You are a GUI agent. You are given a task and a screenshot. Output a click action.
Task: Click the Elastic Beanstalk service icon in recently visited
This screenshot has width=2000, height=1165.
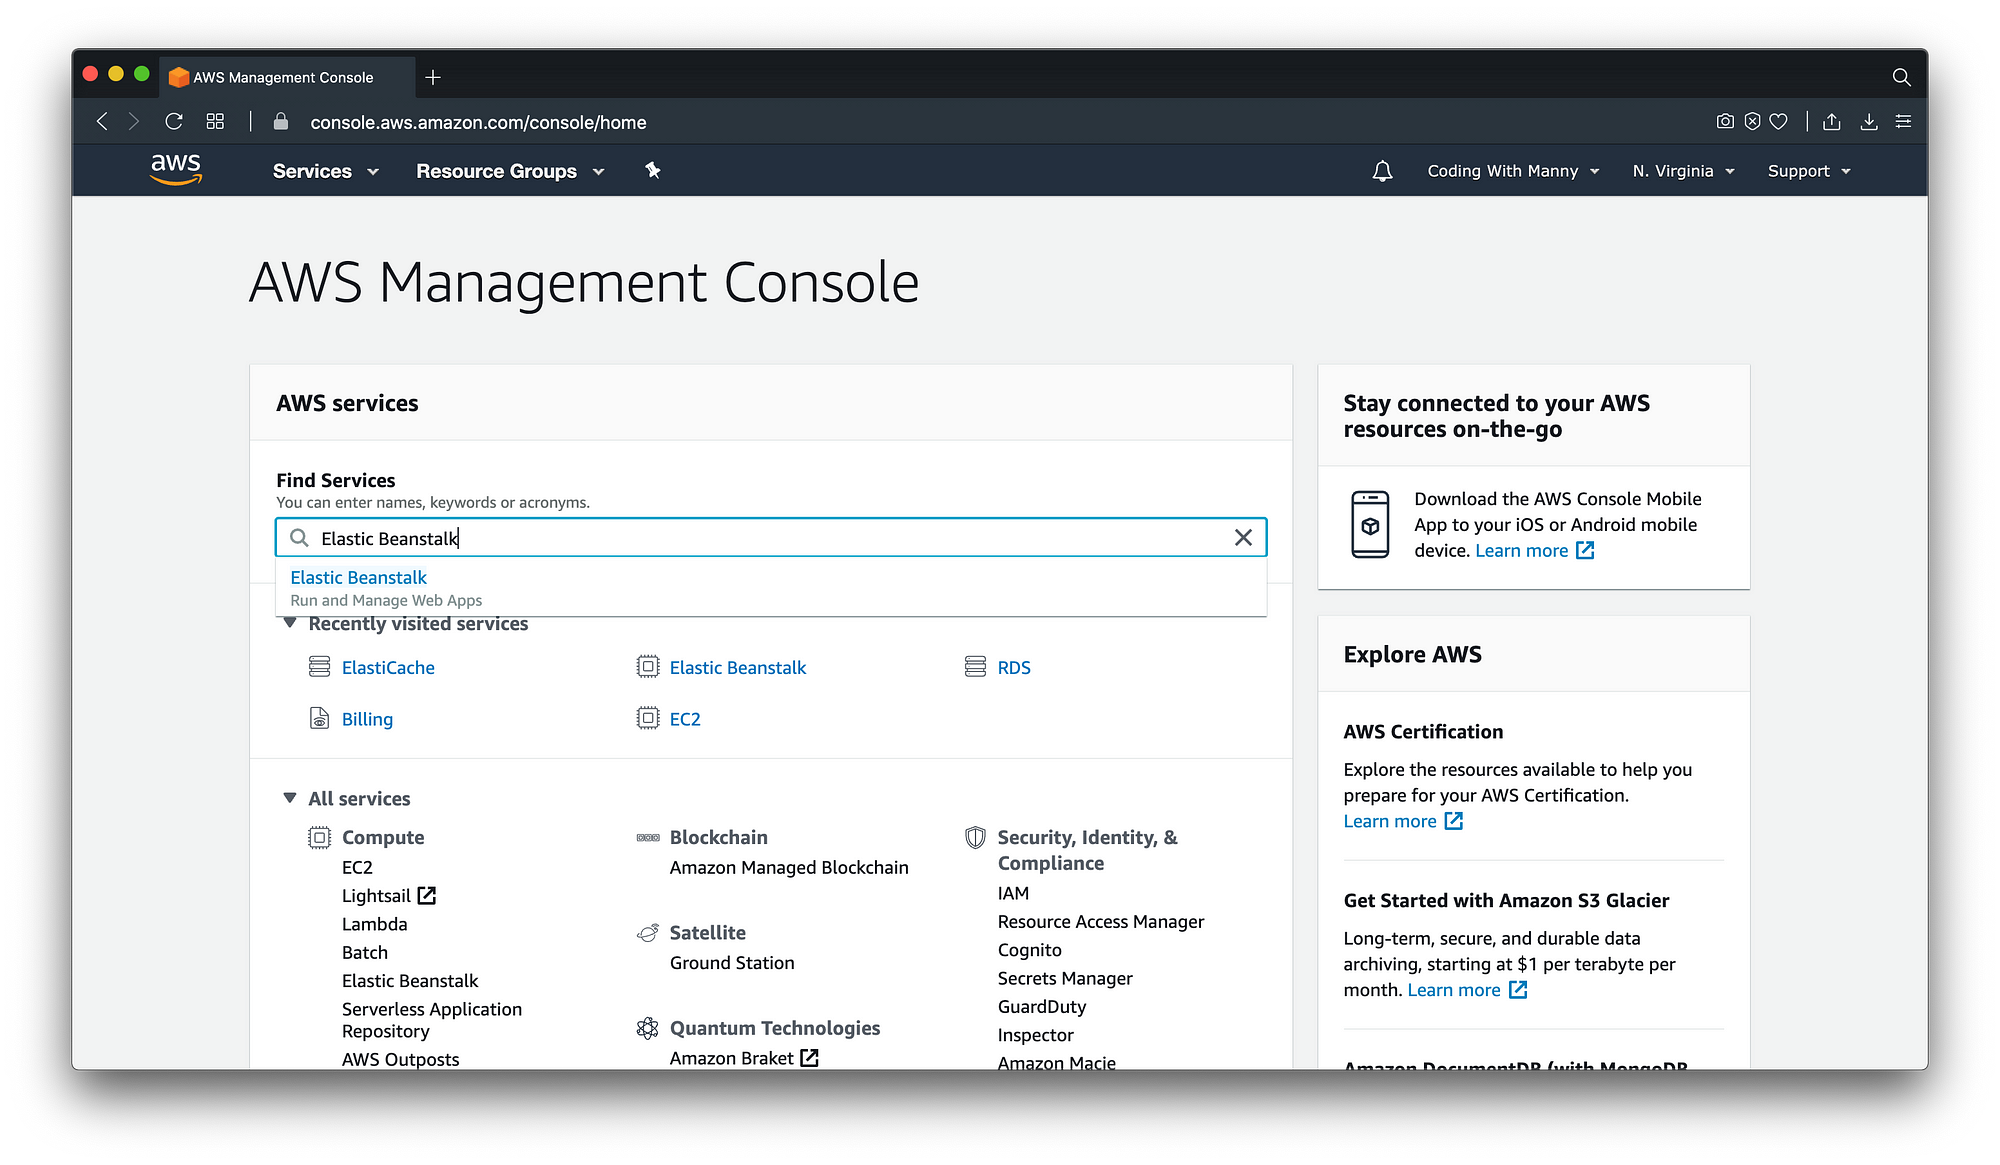[645, 667]
